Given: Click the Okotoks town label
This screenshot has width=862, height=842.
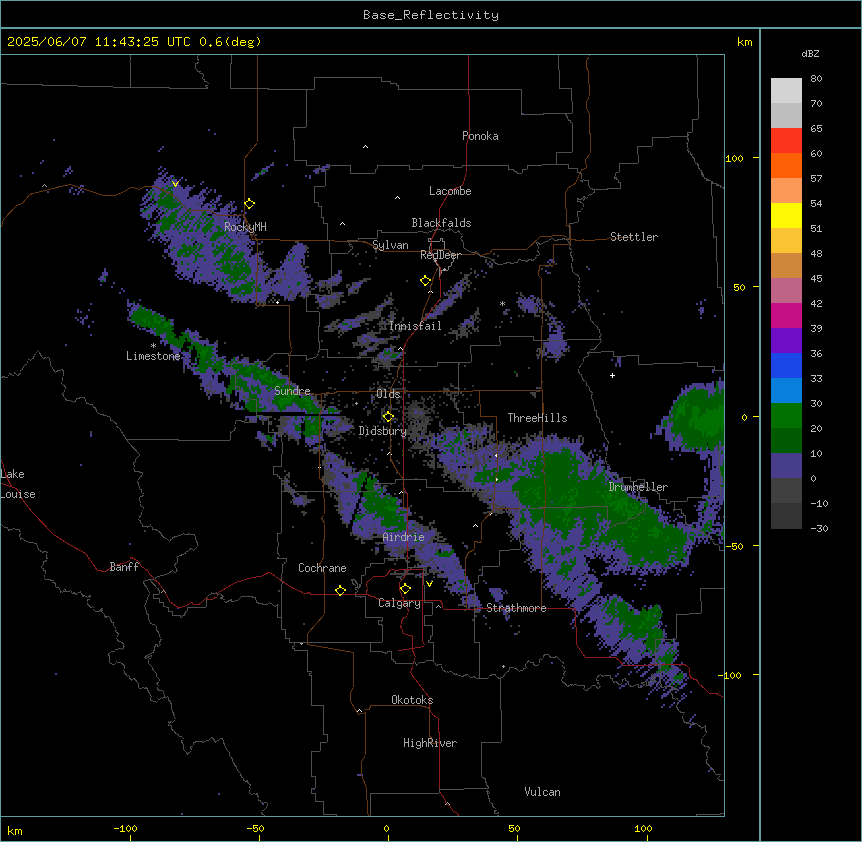Looking at the screenshot, I should (x=412, y=700).
